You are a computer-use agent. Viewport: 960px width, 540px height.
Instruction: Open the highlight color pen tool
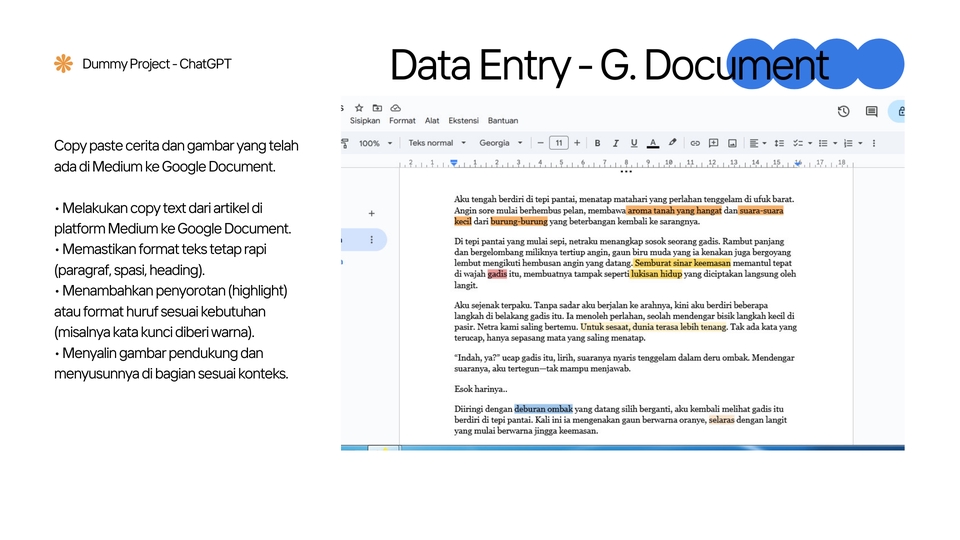(x=672, y=143)
